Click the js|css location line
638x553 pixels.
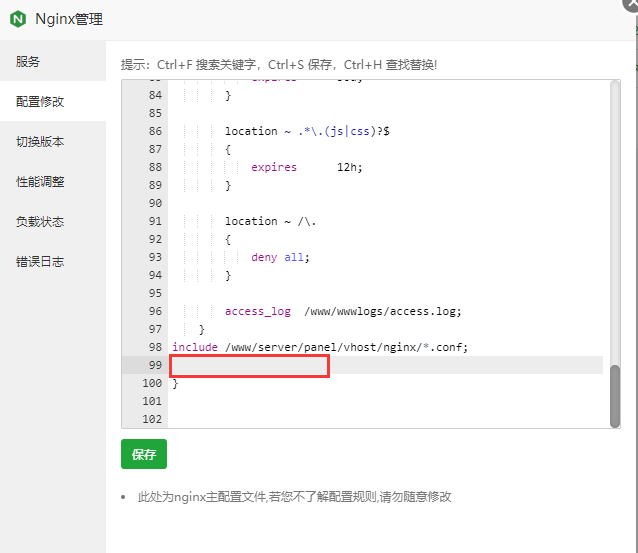pos(307,131)
